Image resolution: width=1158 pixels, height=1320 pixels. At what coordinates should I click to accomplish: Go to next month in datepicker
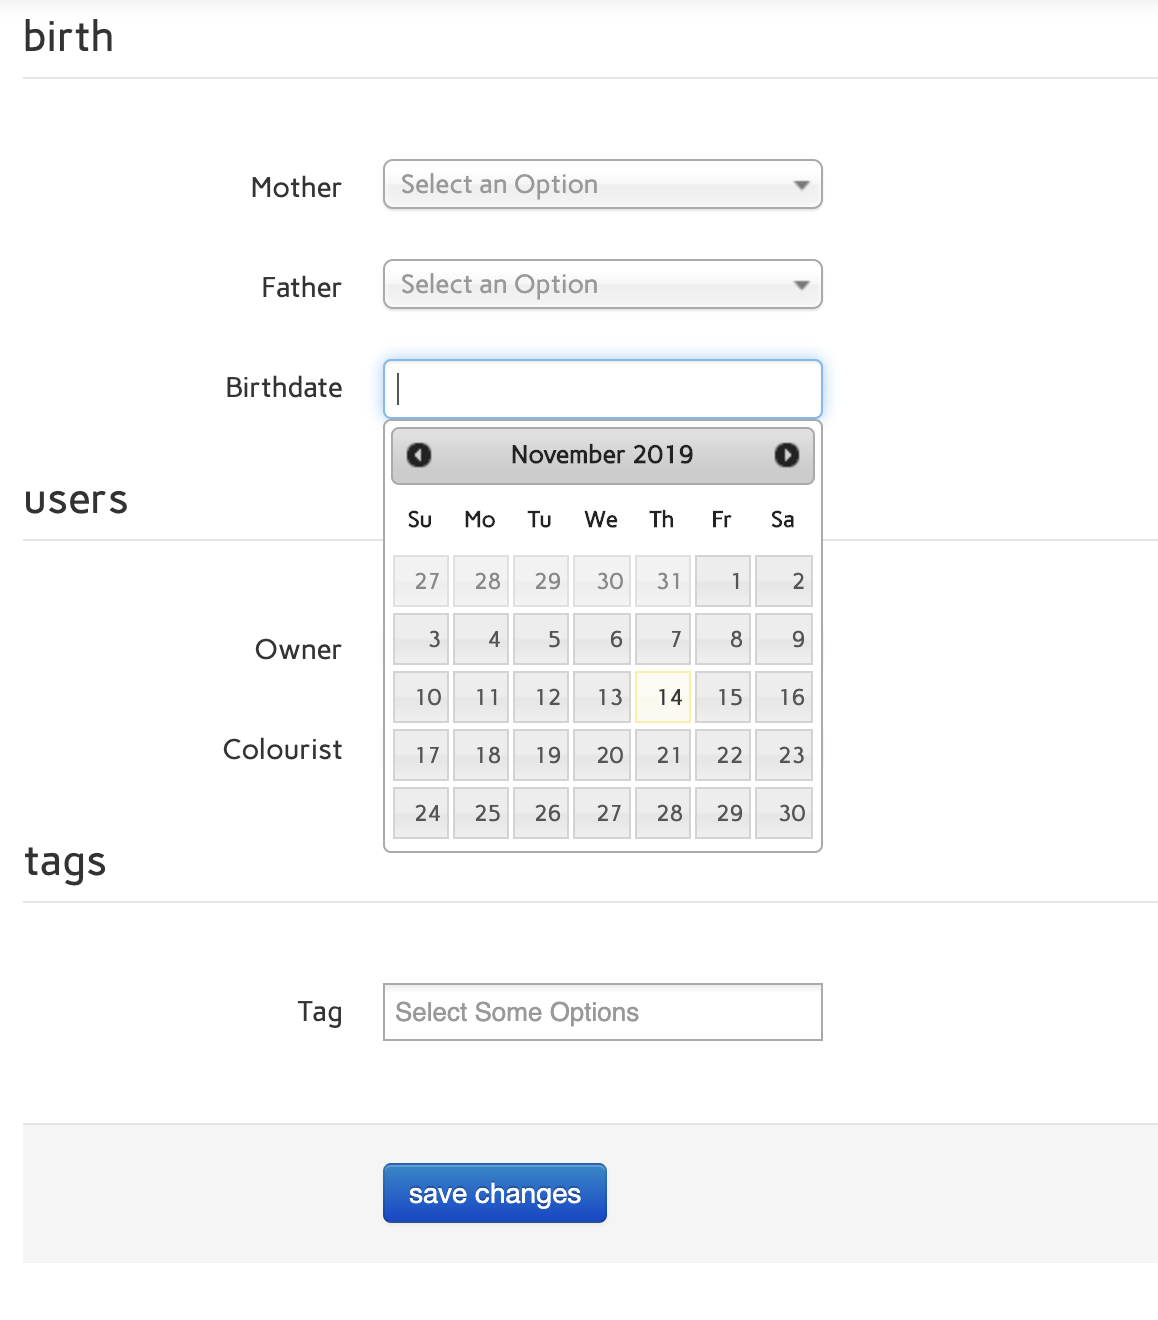pos(787,455)
